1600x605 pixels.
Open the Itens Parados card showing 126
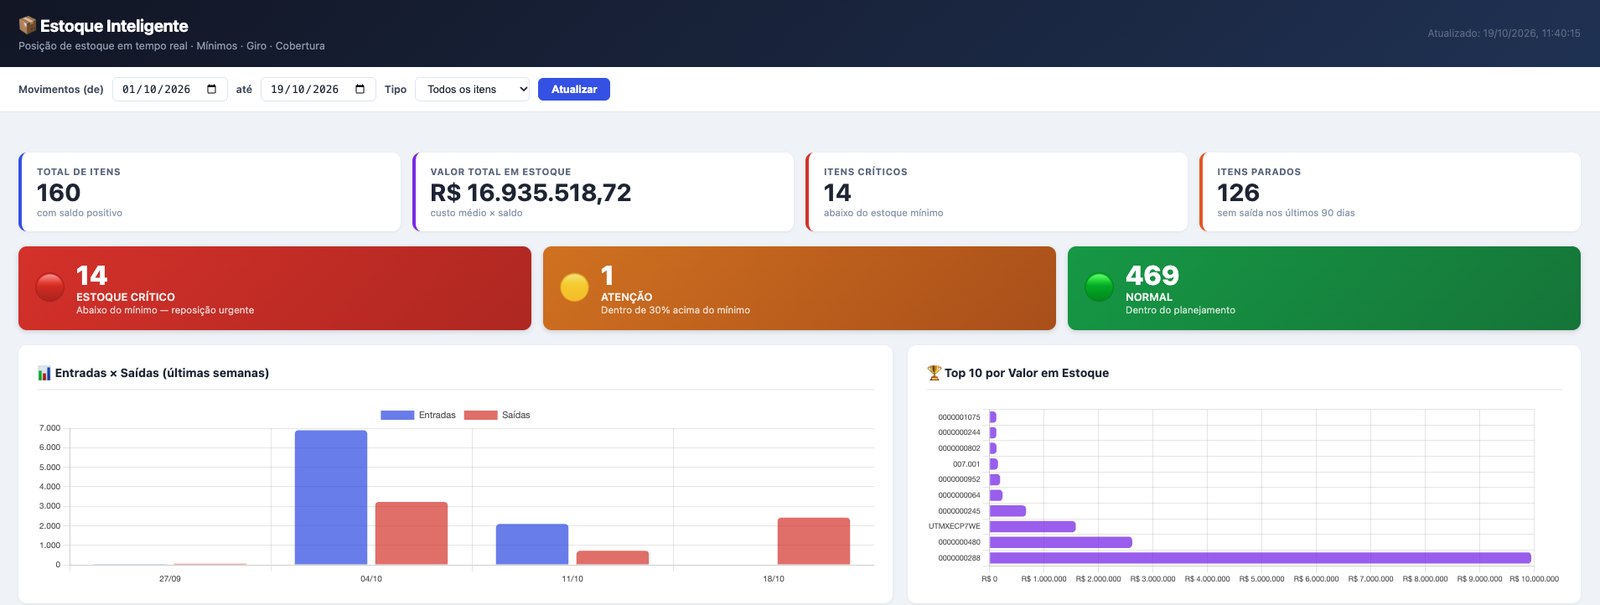coord(1390,192)
